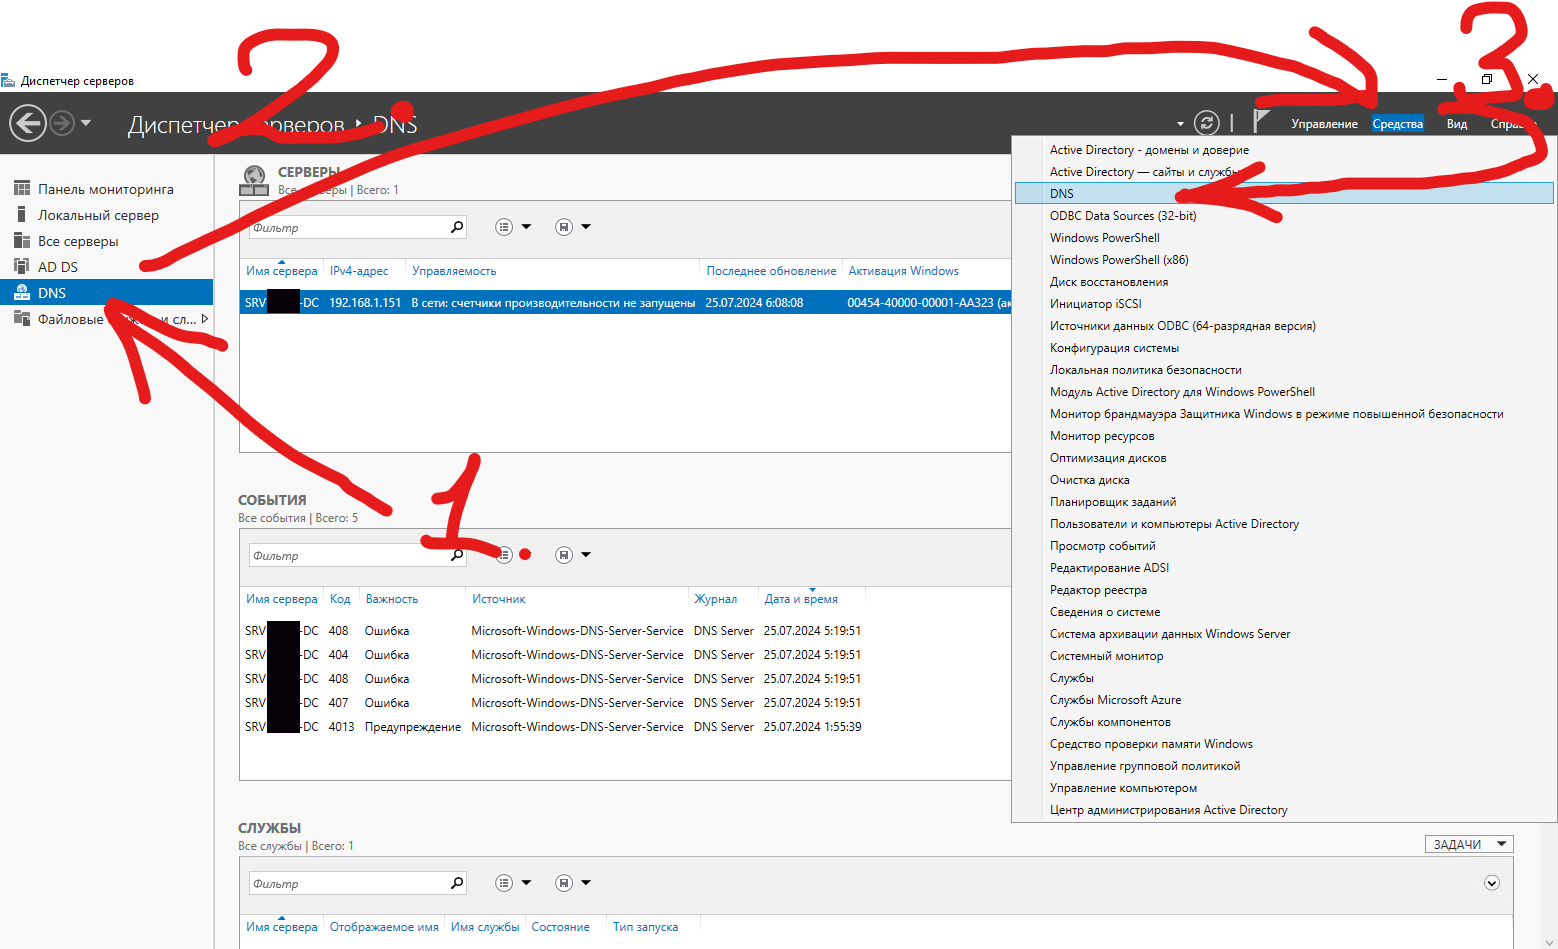Open the Средства menu

click(x=1397, y=124)
